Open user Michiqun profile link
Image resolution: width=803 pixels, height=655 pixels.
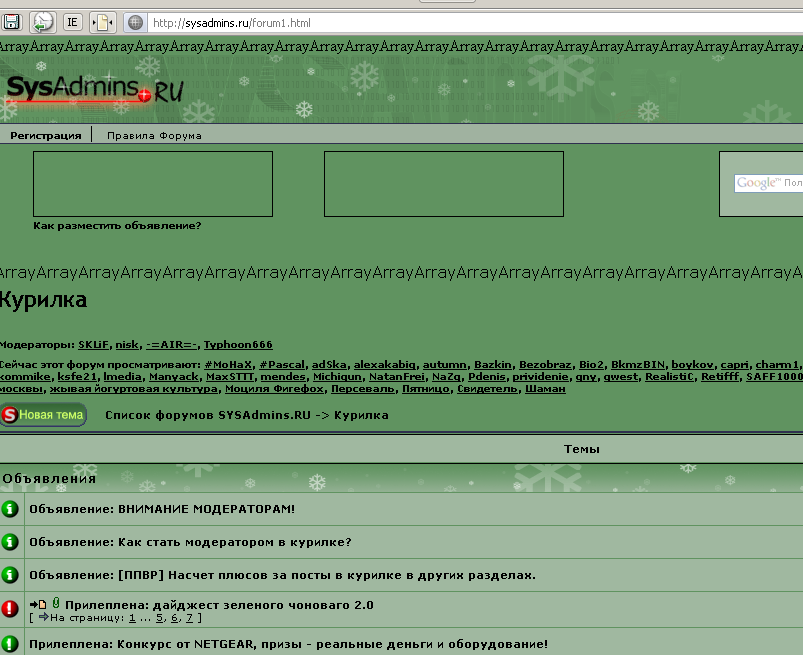pos(337,377)
